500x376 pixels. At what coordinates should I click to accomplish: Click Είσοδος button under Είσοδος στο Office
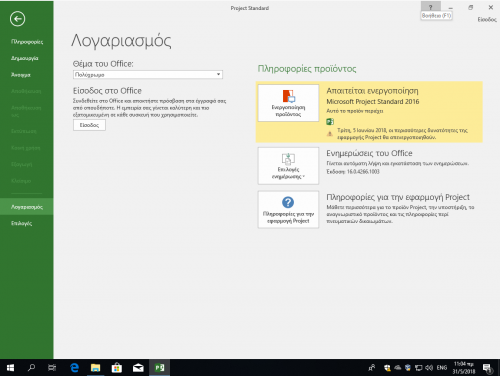(x=89, y=125)
